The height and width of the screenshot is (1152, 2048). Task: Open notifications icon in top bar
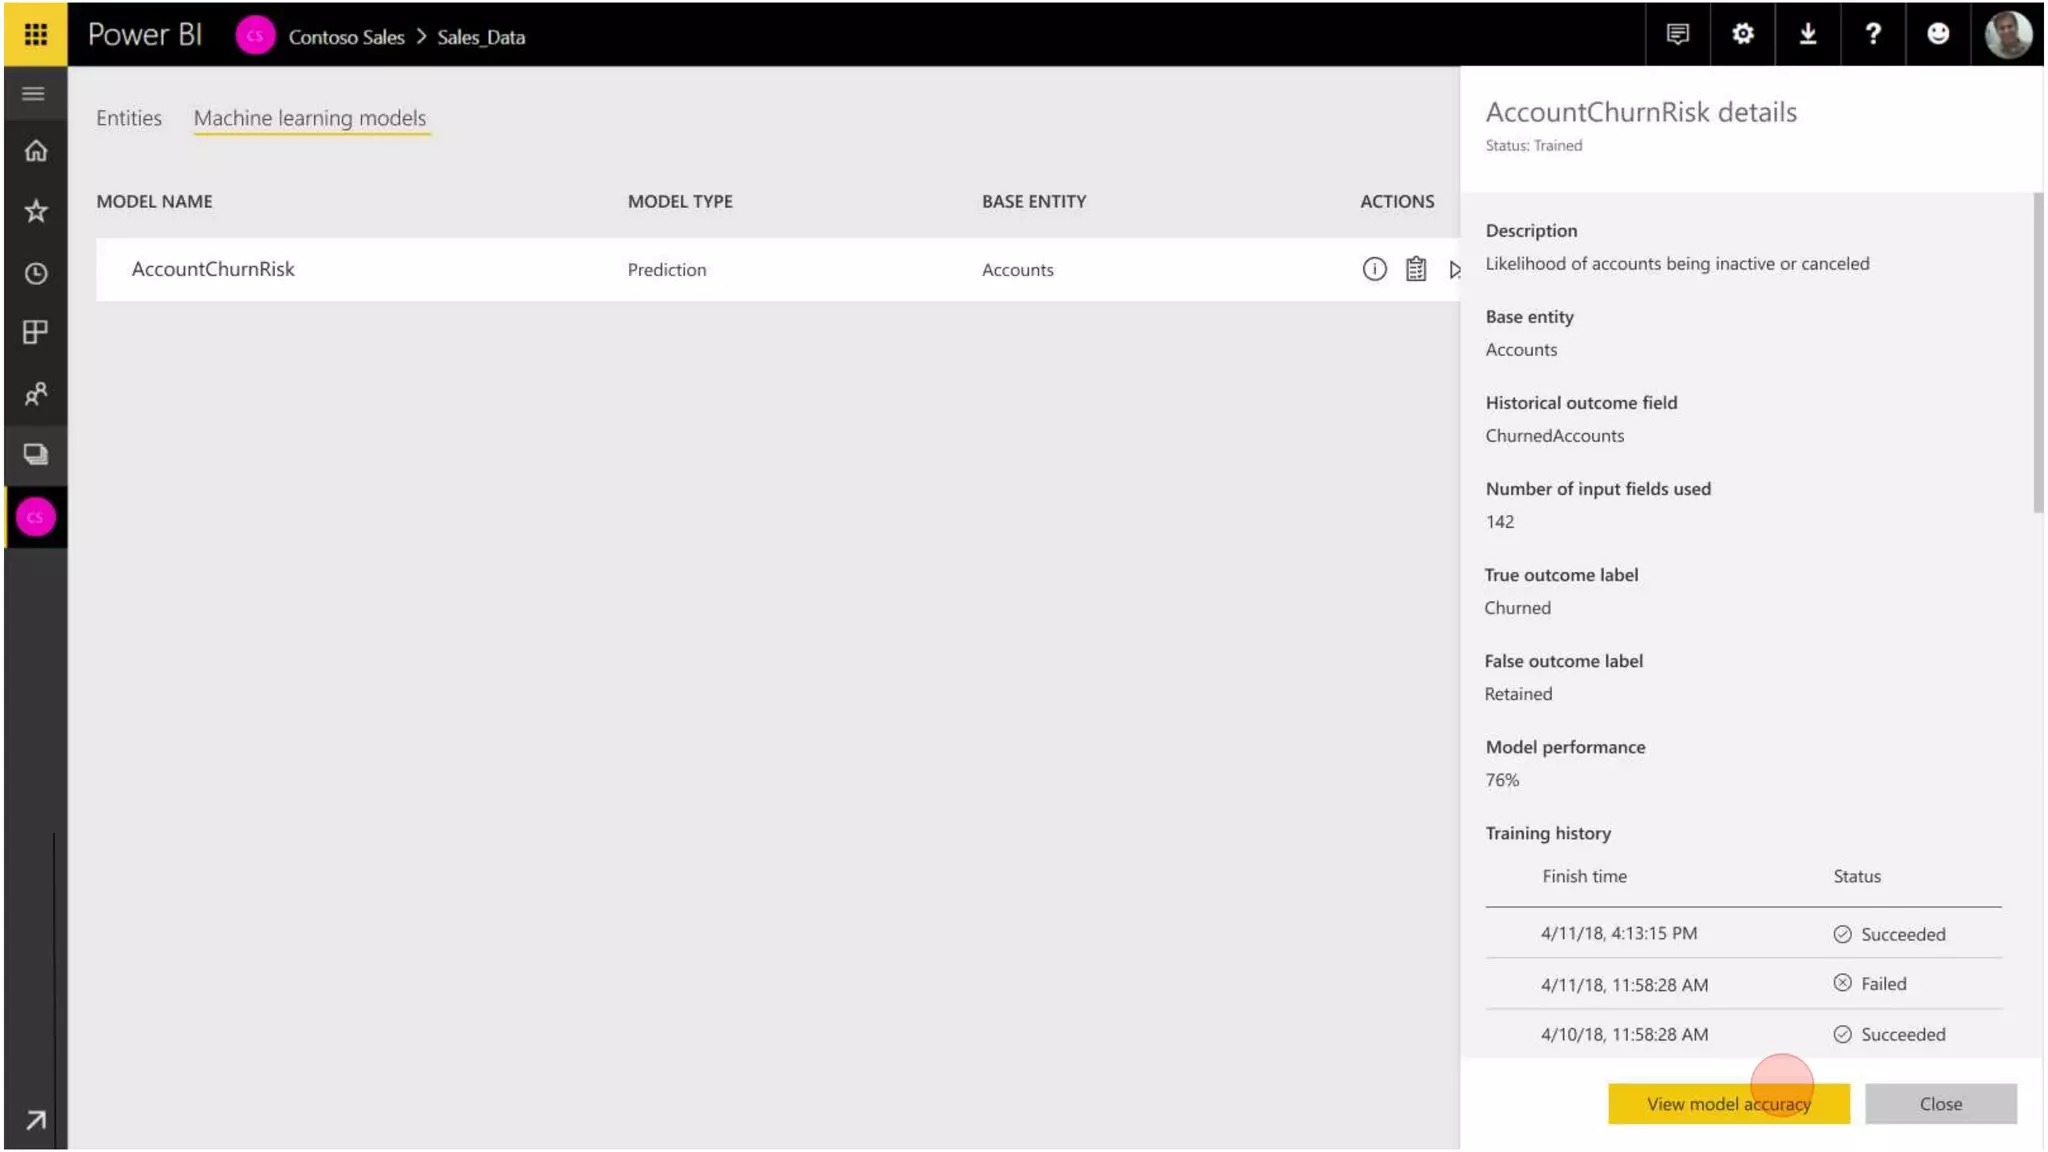point(1677,34)
